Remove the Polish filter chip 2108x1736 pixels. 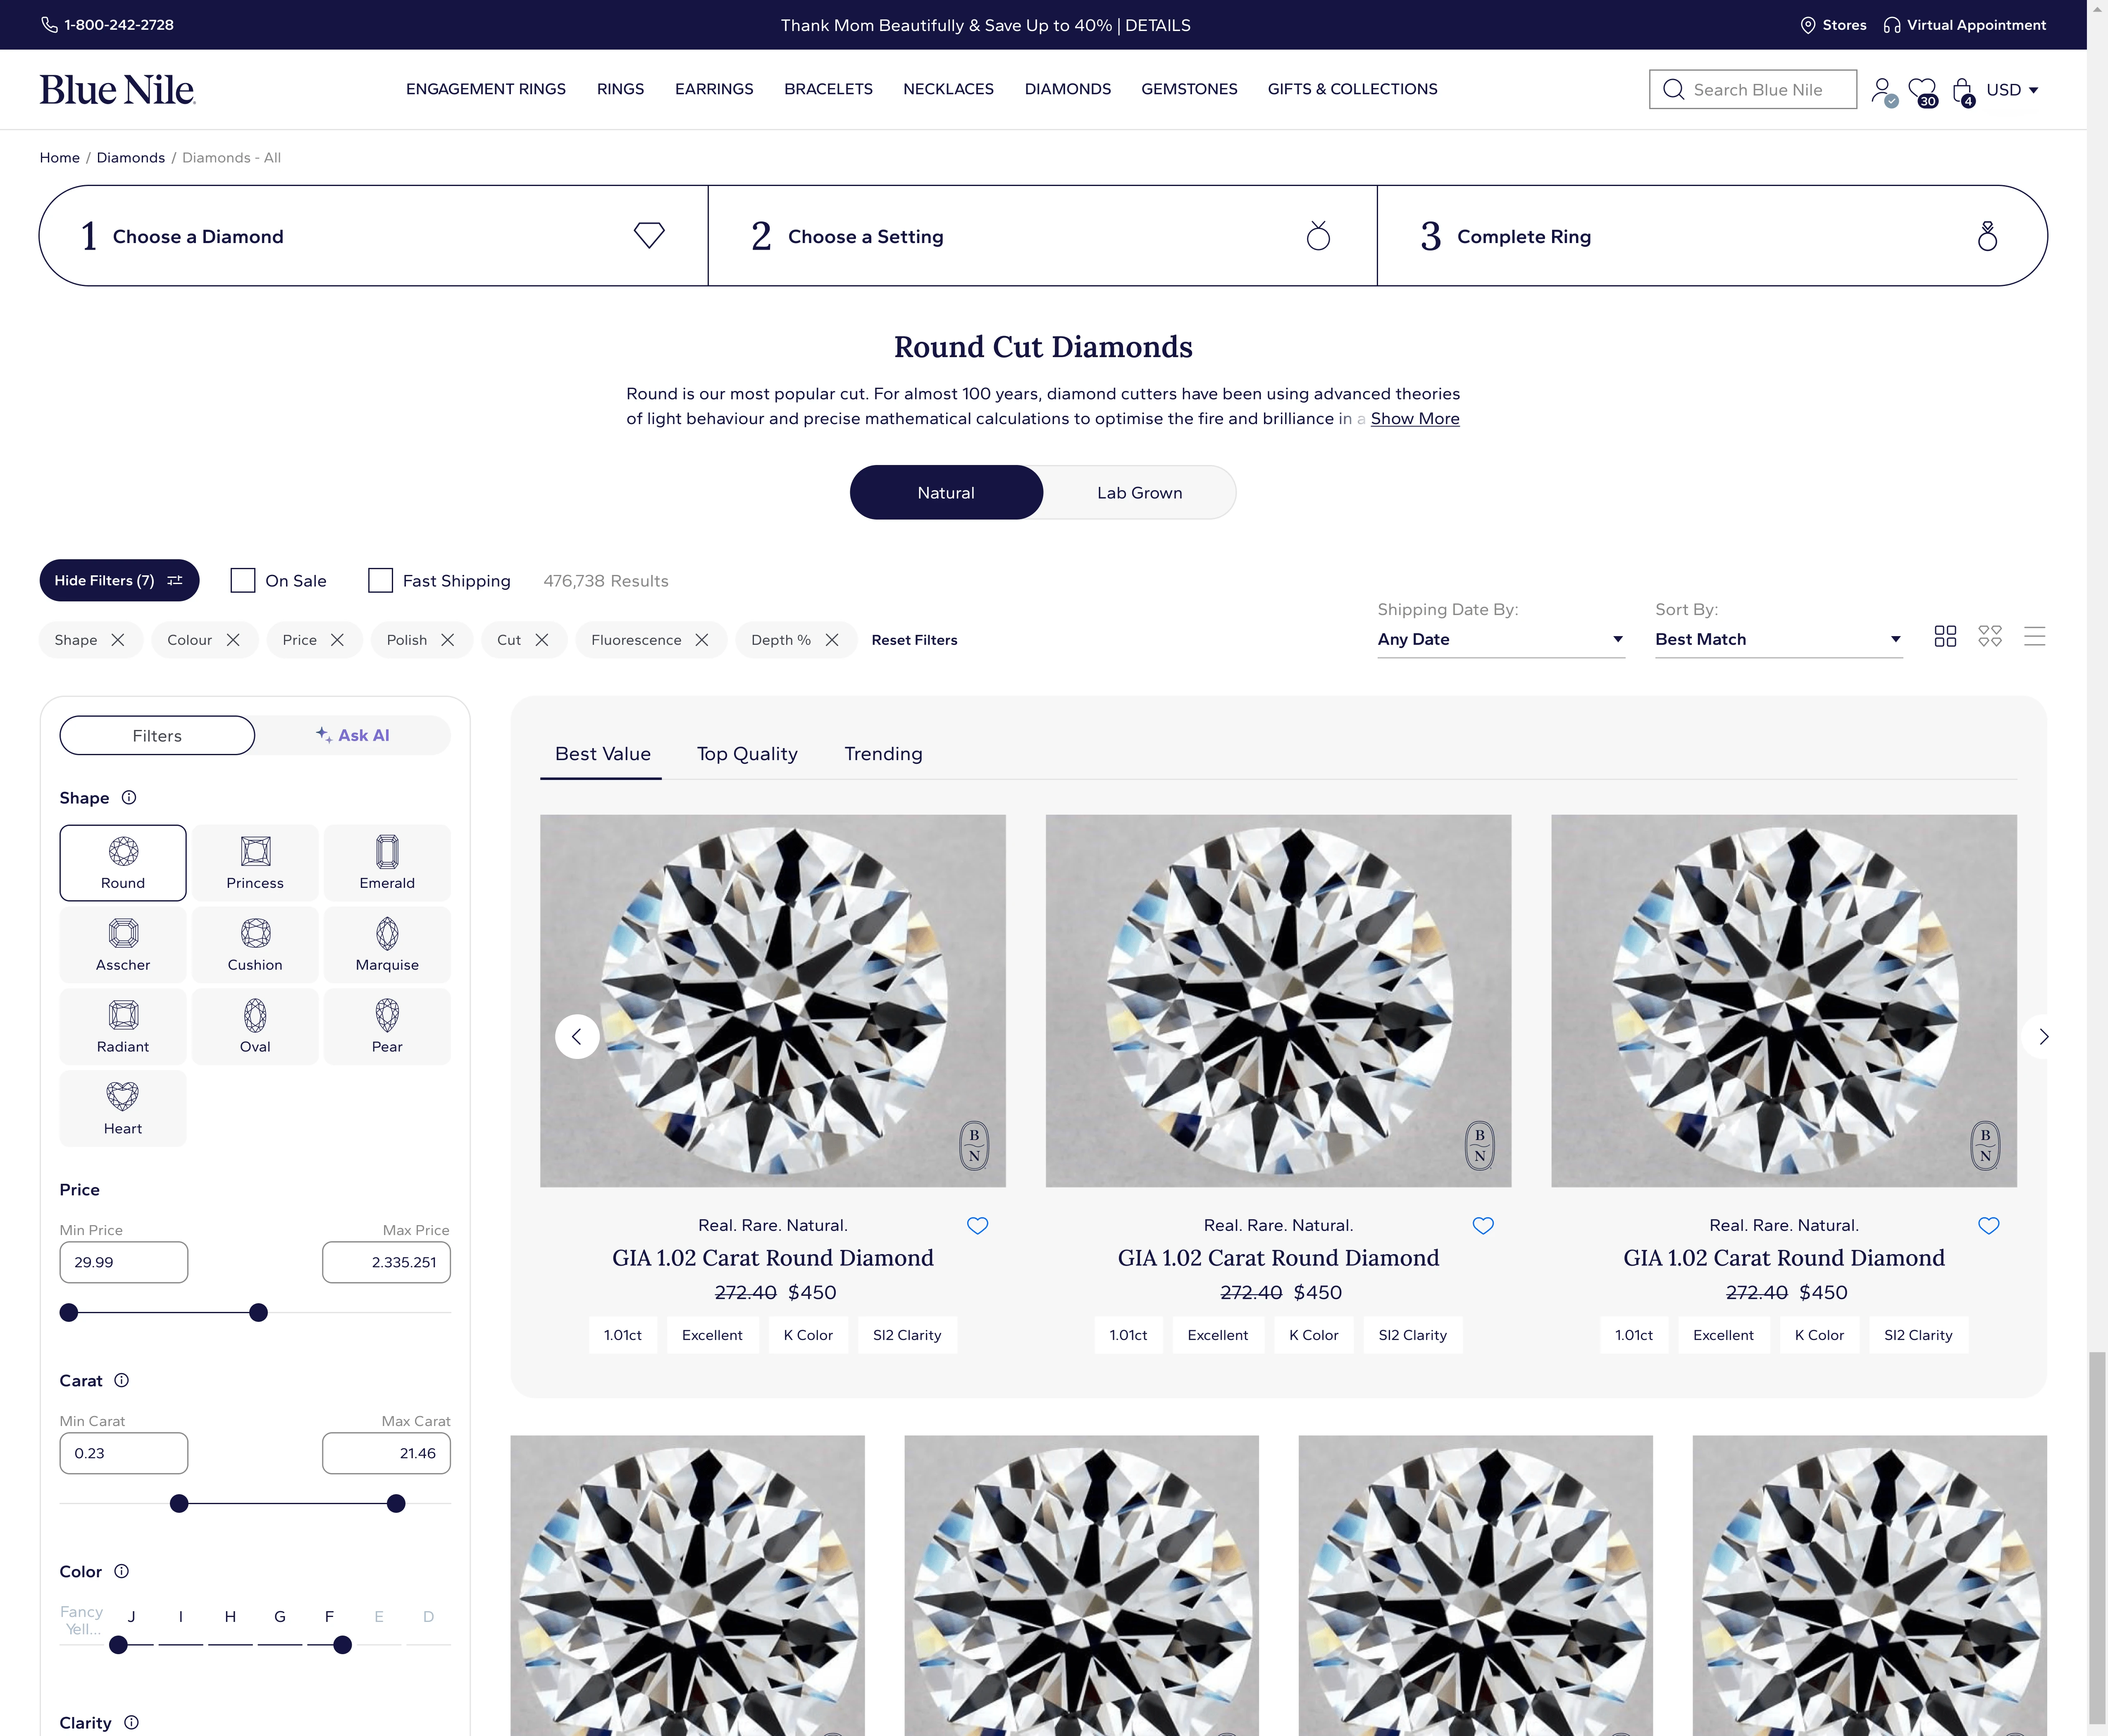point(448,640)
